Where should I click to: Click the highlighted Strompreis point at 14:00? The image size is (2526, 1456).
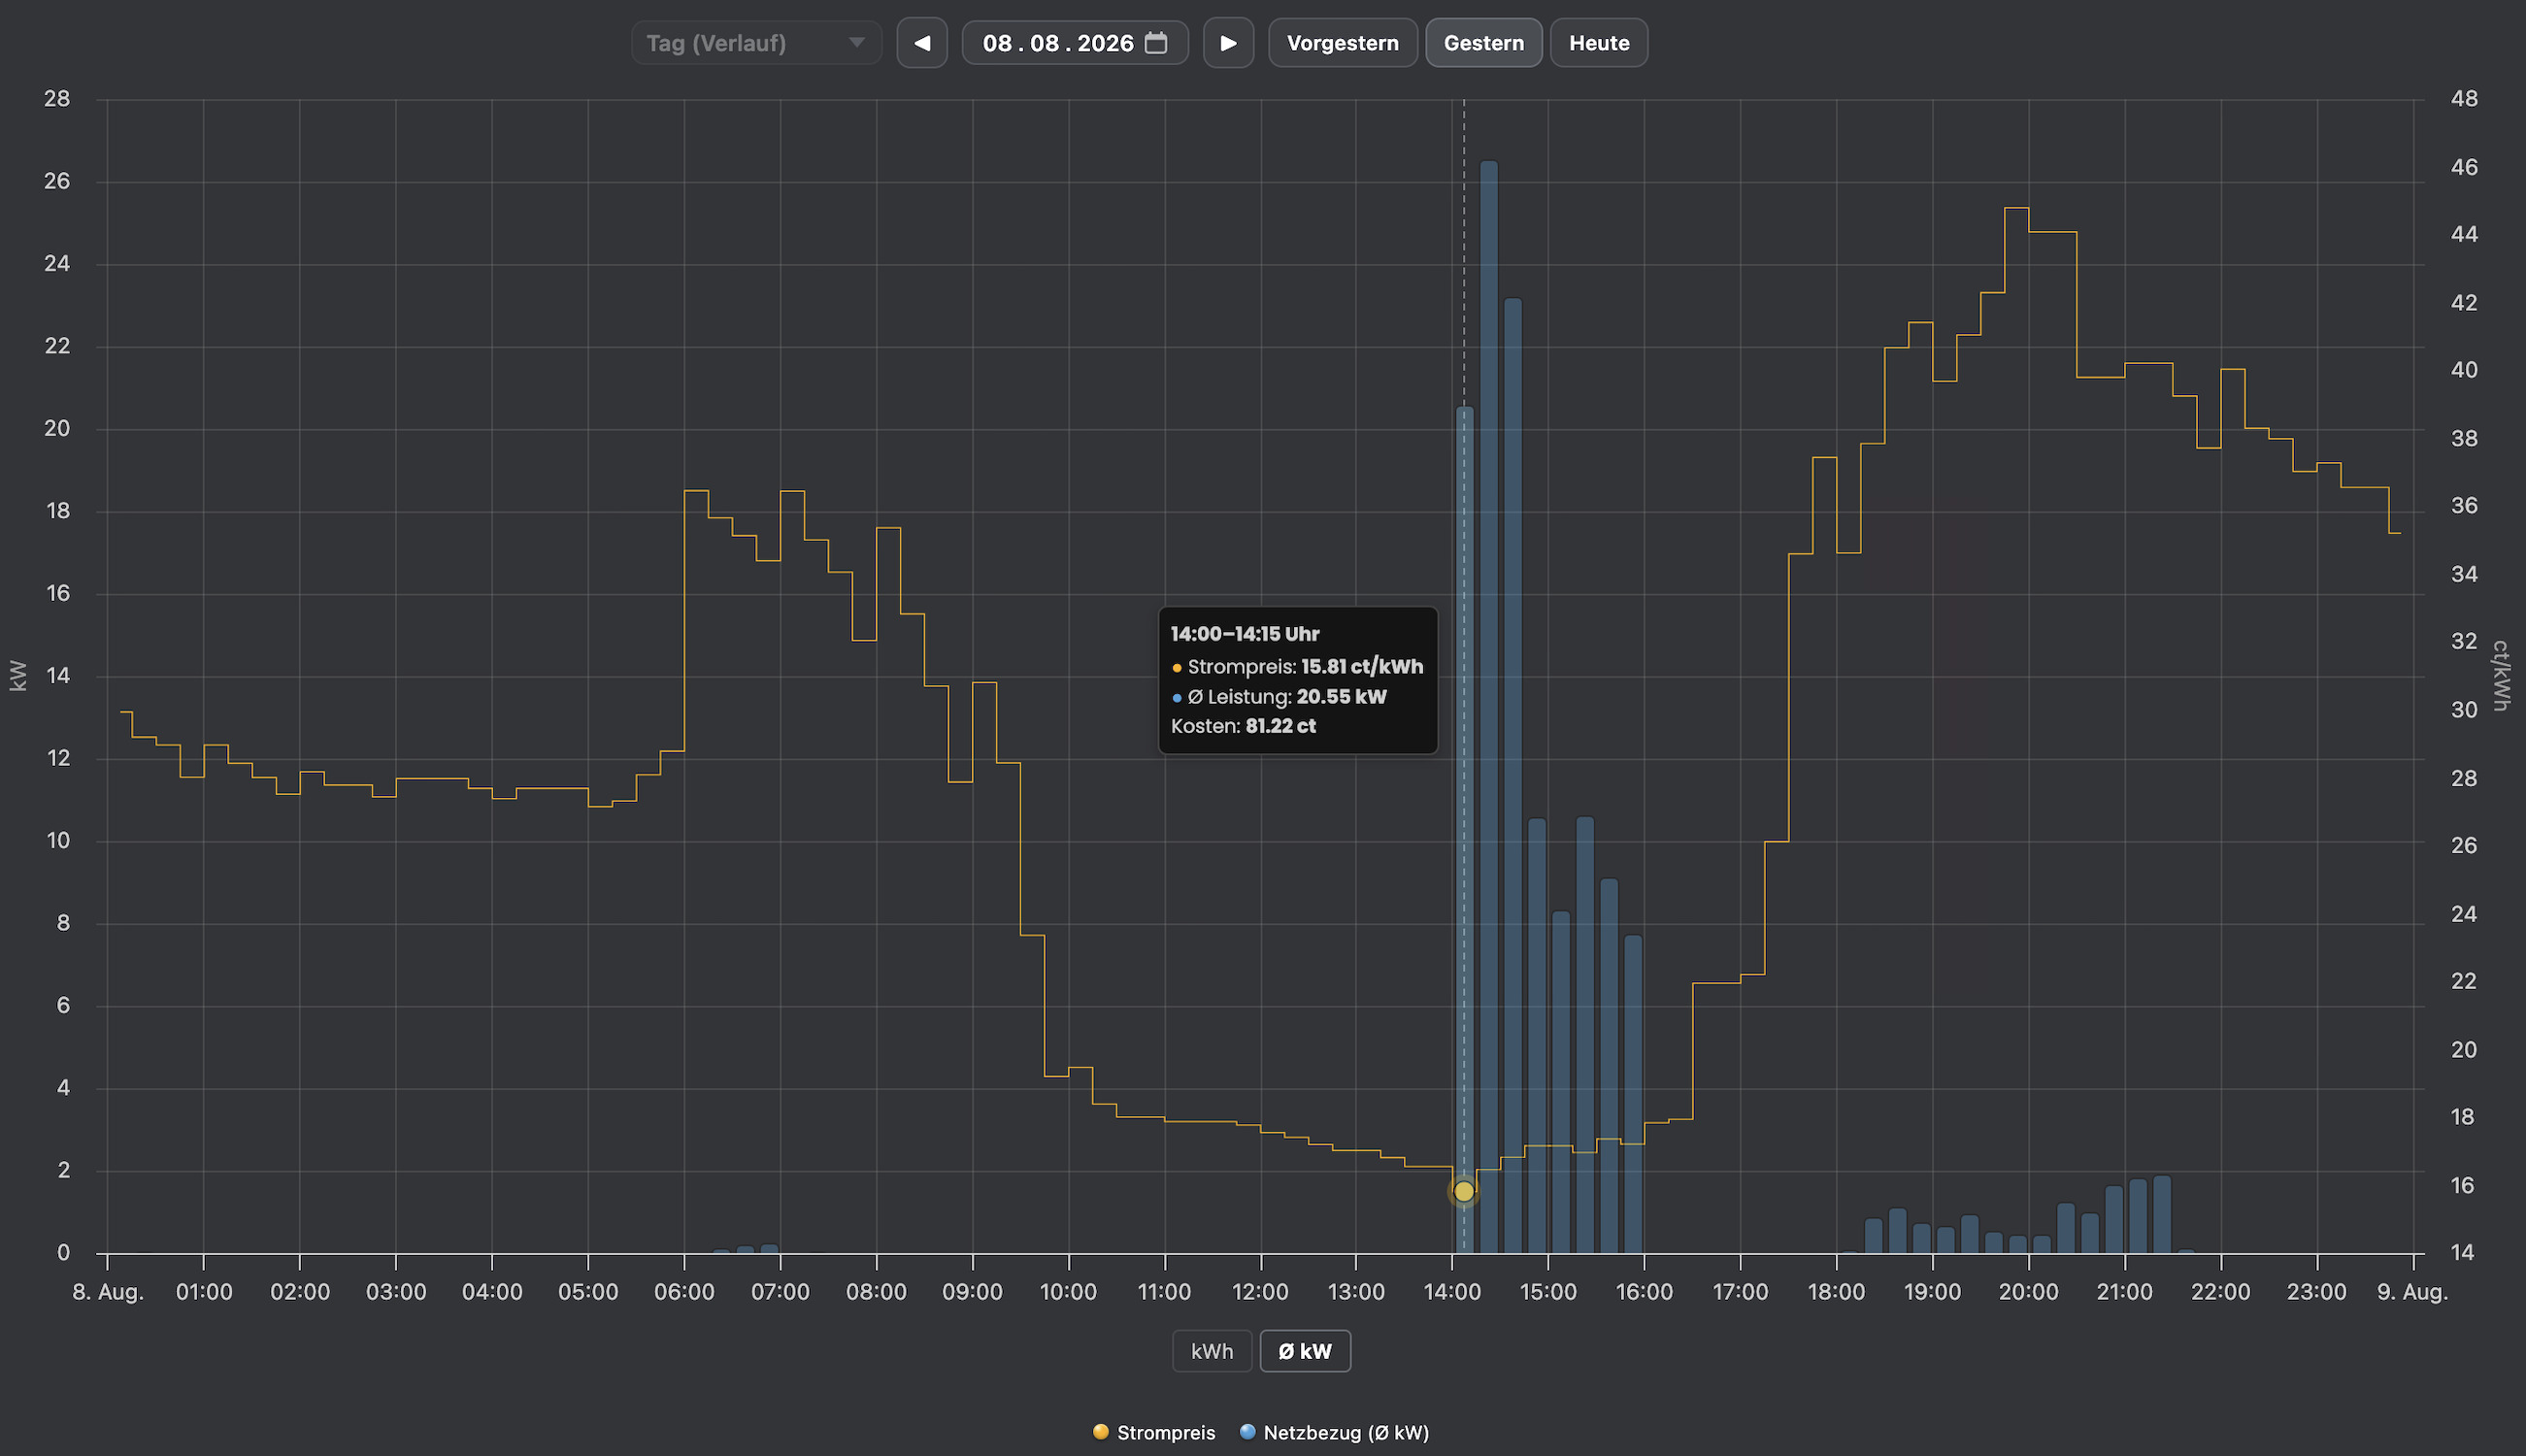pyautogui.click(x=1464, y=1191)
